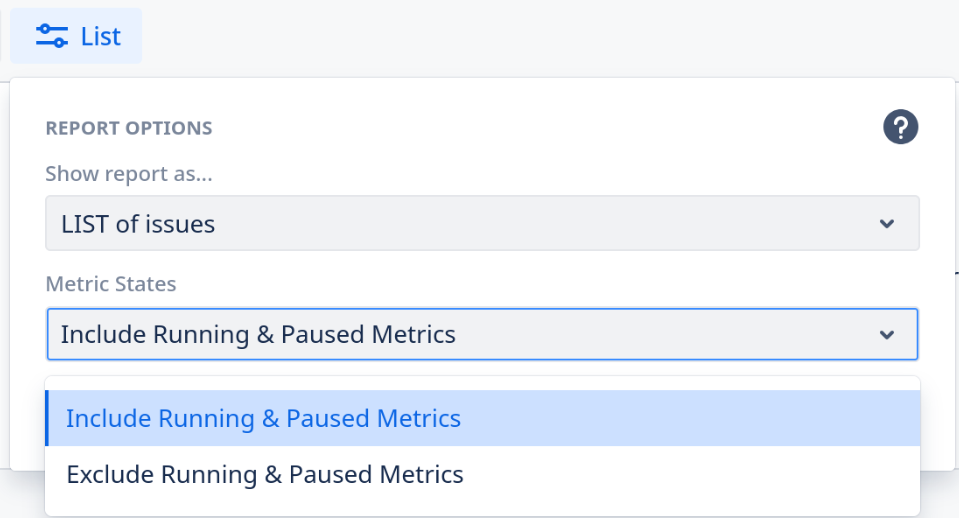
Task: Click the "List" text label
Action: [101, 37]
